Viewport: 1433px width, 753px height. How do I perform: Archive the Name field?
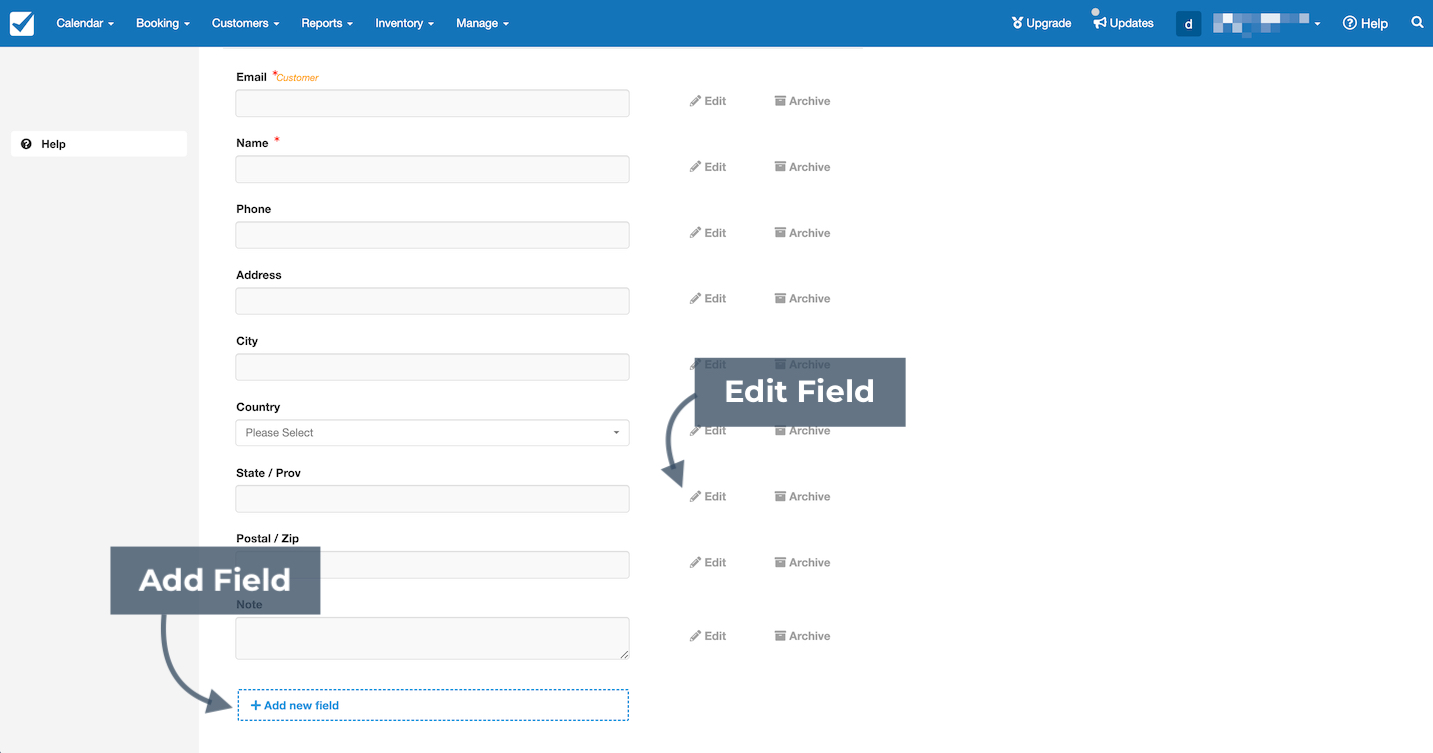point(802,167)
